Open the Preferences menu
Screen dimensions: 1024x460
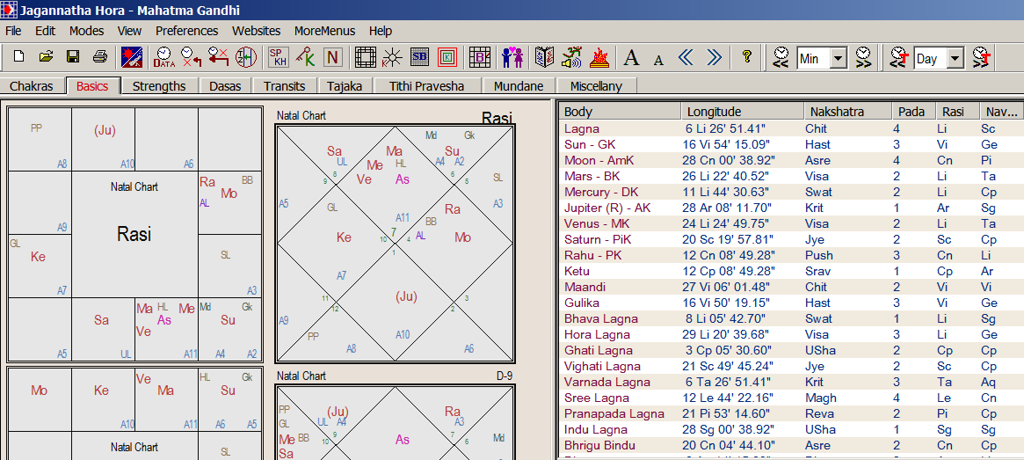(187, 31)
